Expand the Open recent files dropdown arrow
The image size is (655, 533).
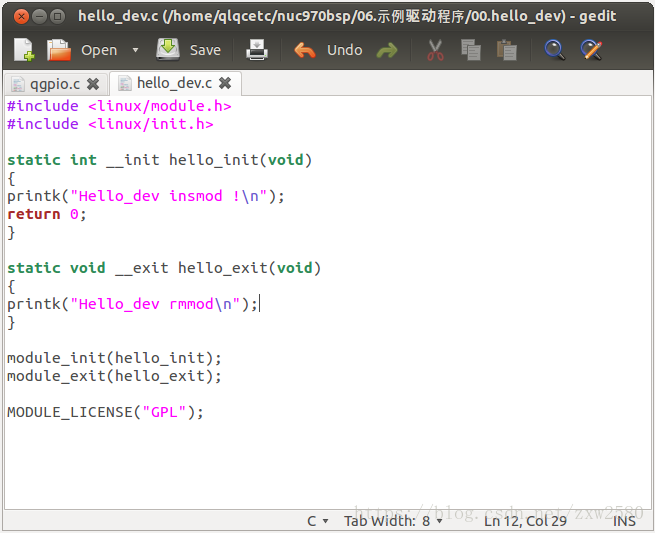click(135, 50)
